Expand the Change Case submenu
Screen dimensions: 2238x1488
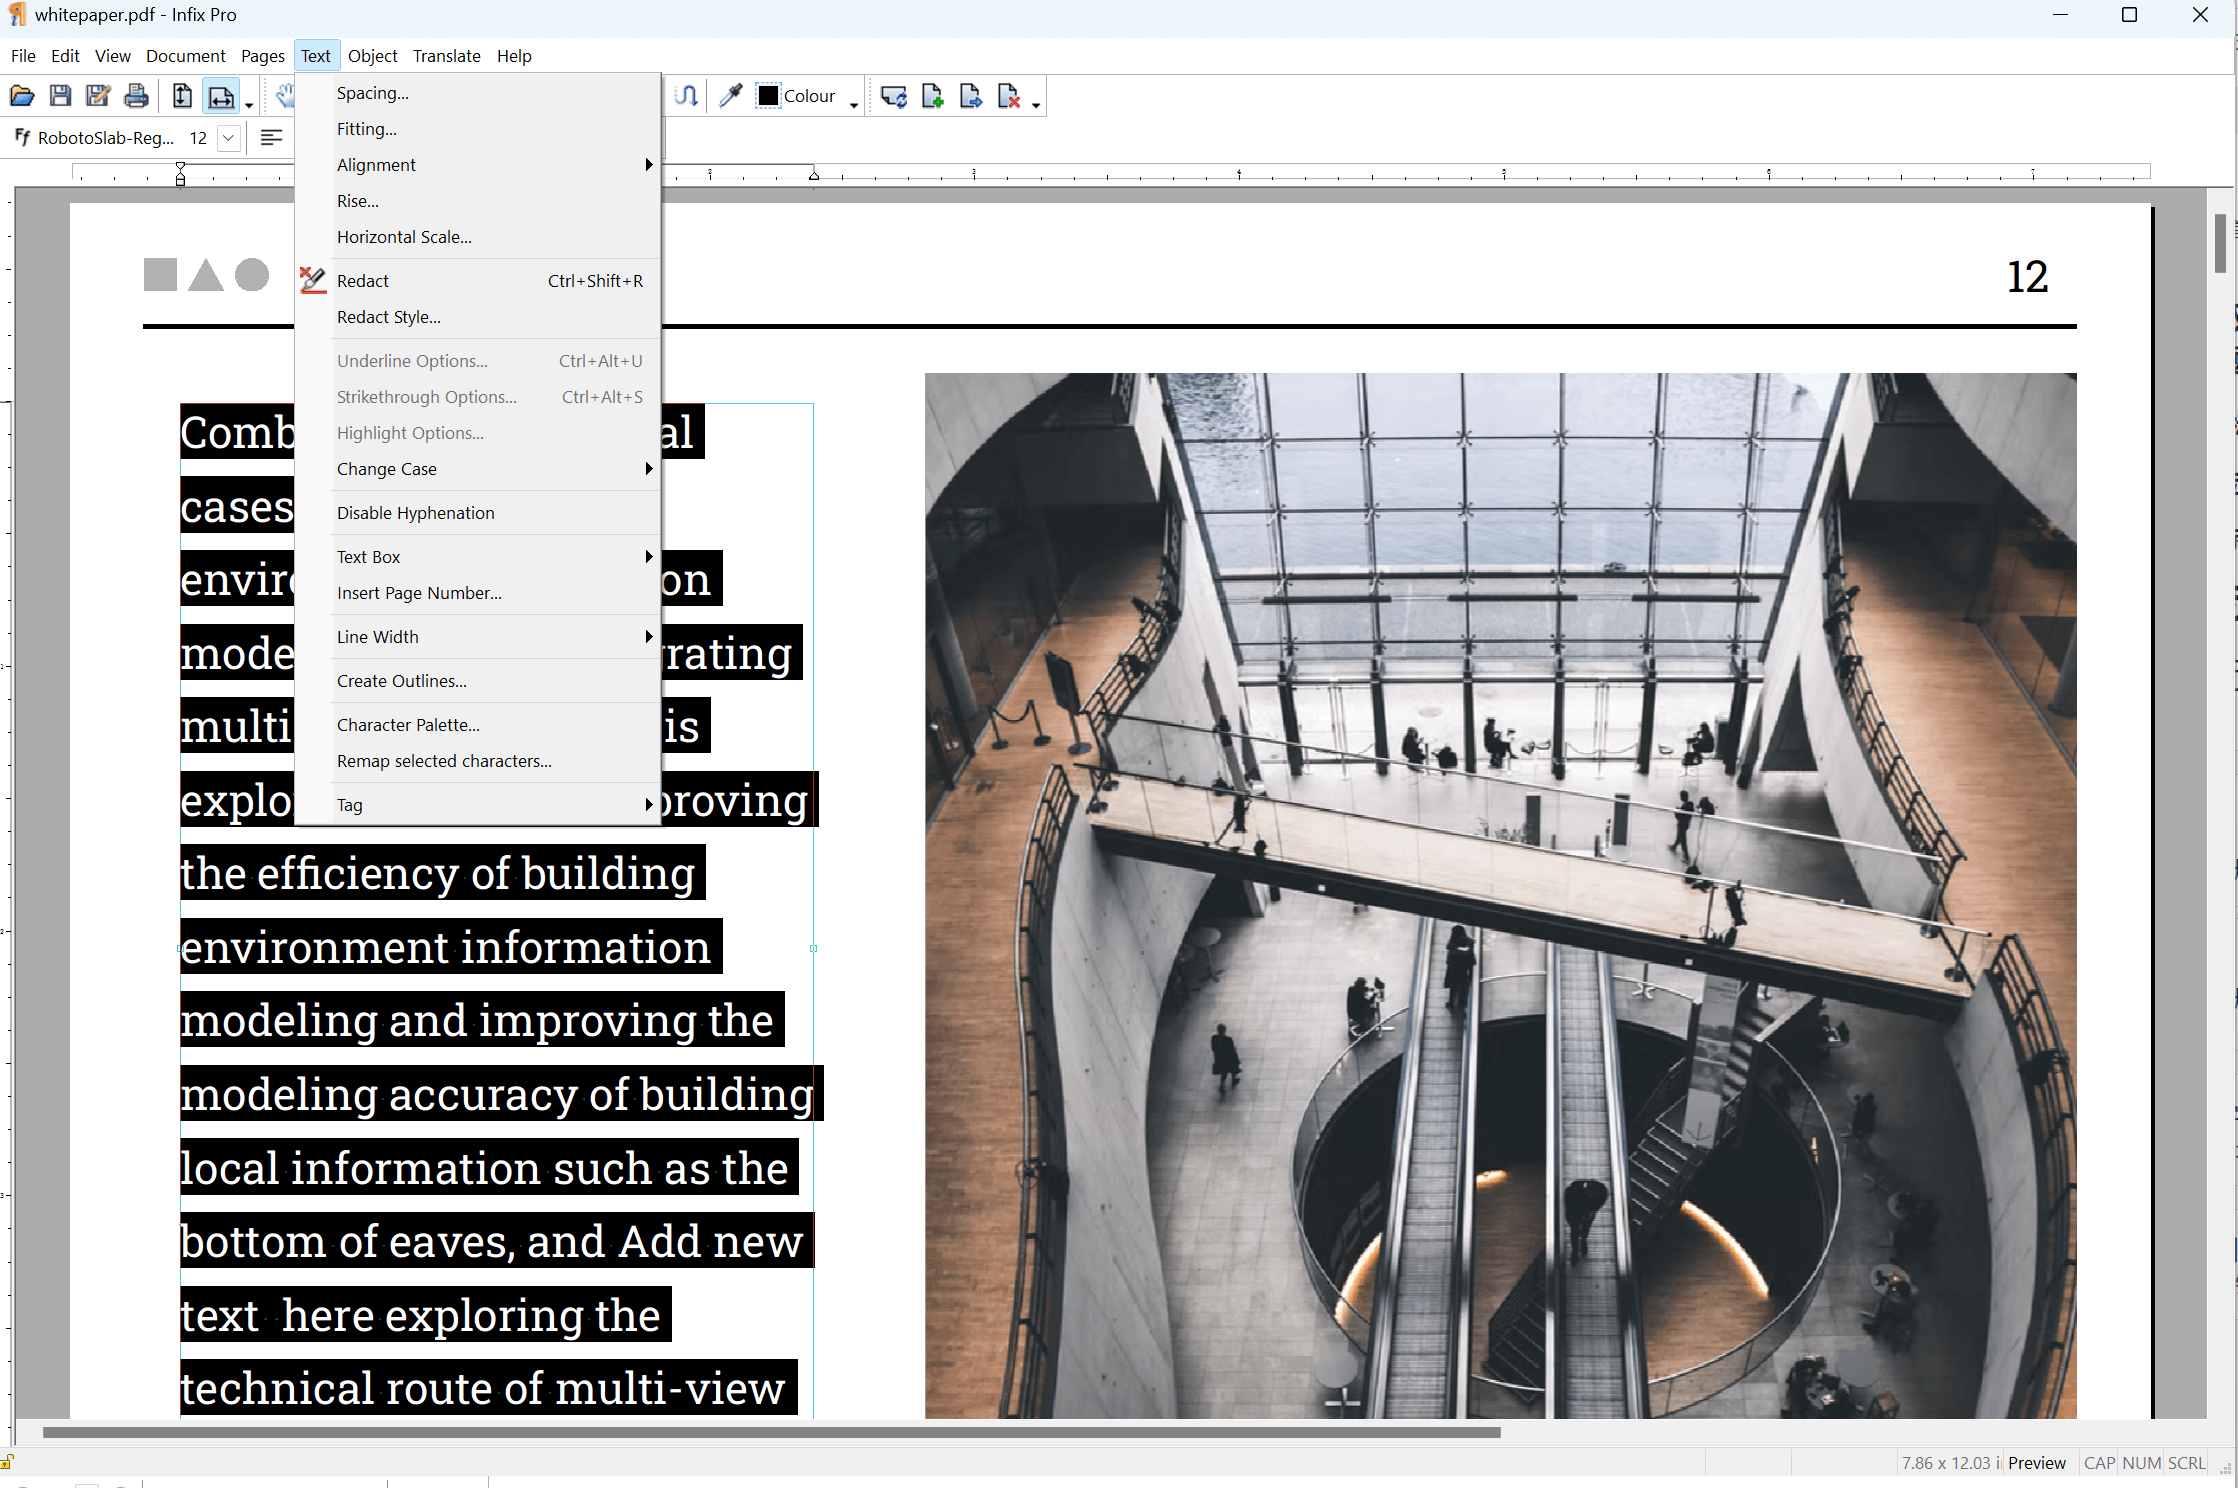(x=387, y=468)
